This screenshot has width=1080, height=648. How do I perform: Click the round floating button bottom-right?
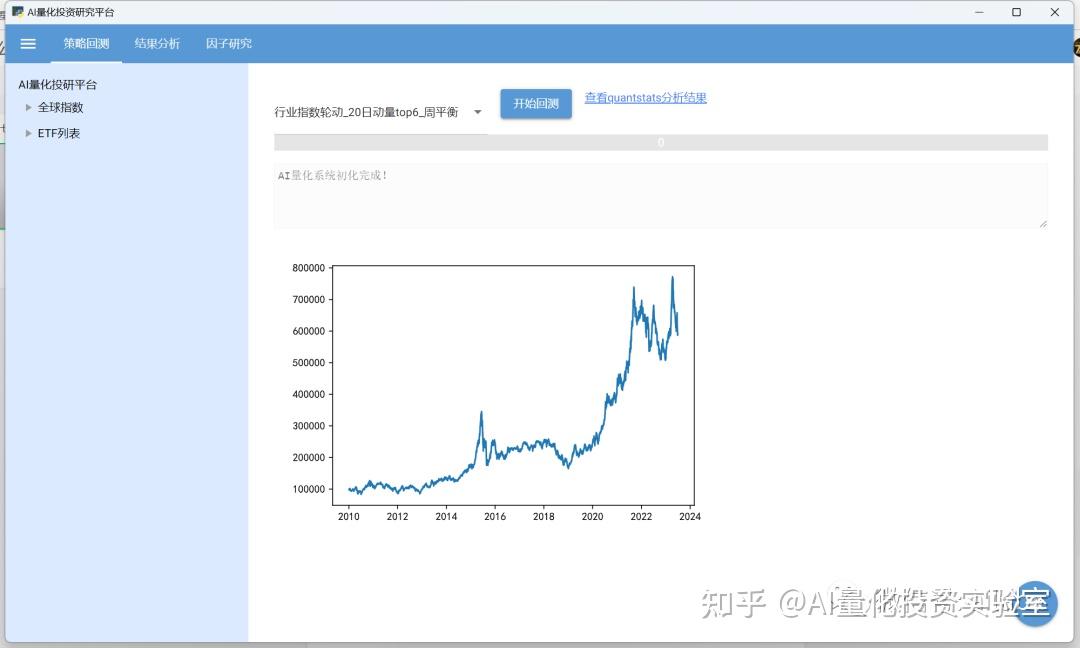[x=1036, y=603]
